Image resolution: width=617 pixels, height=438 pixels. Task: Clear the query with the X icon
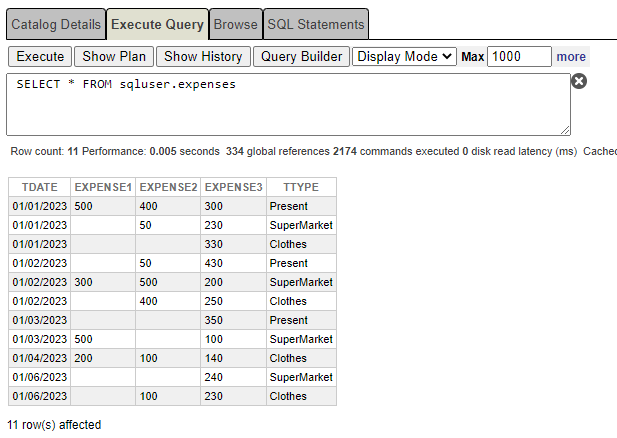pyautogui.click(x=579, y=81)
